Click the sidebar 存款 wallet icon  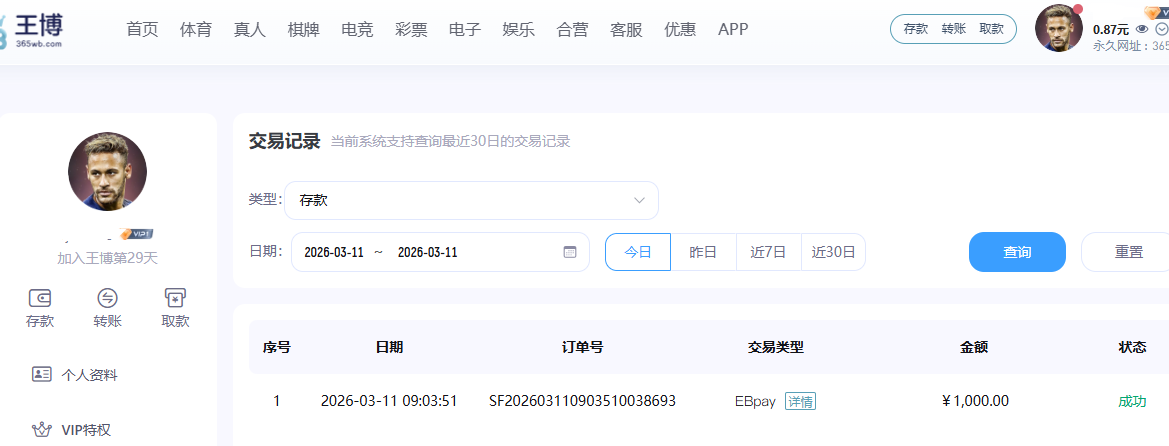[40, 298]
